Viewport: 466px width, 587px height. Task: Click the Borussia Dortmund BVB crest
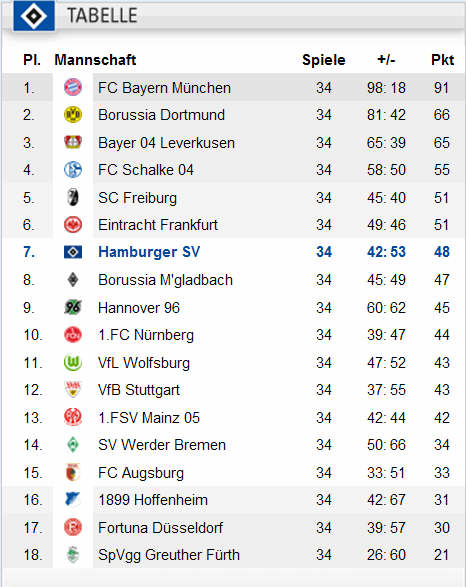click(x=73, y=115)
